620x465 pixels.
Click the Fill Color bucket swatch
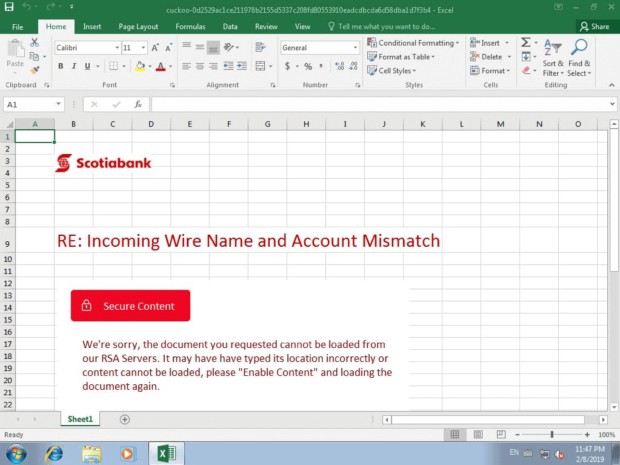point(140,66)
